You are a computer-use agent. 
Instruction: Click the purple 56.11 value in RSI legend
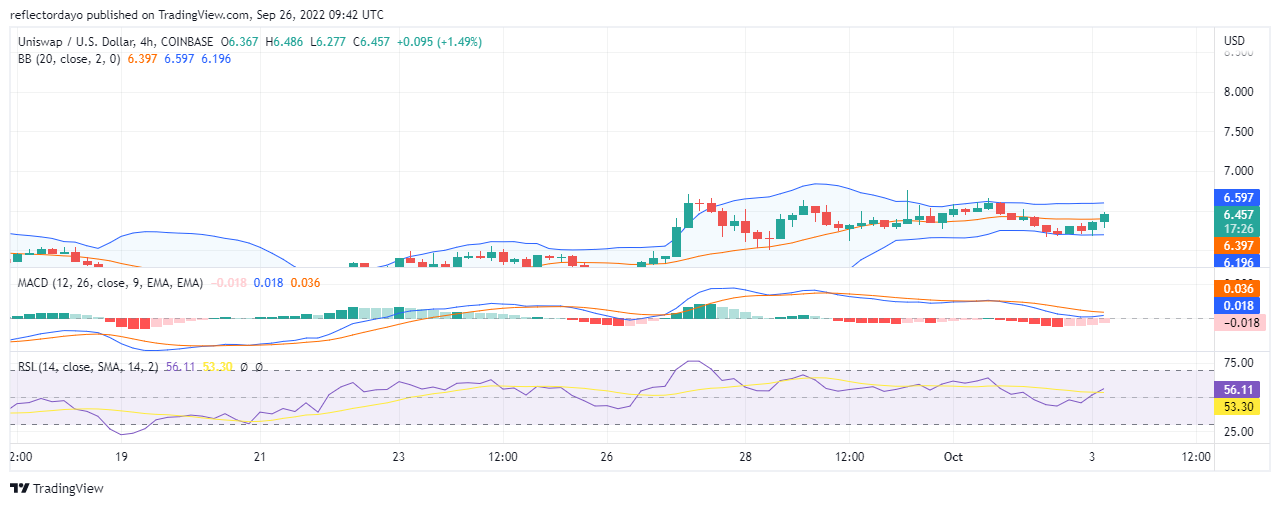pos(182,367)
